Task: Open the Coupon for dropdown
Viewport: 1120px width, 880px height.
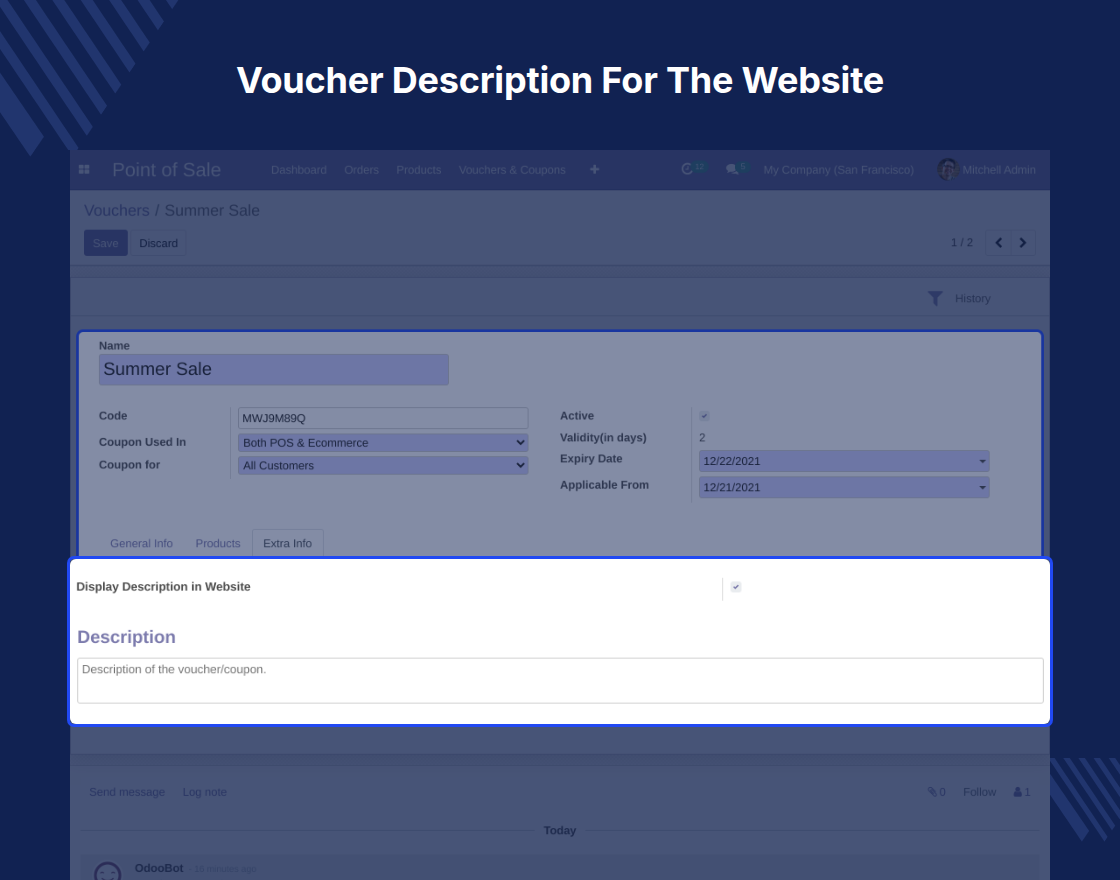Action: [x=383, y=465]
